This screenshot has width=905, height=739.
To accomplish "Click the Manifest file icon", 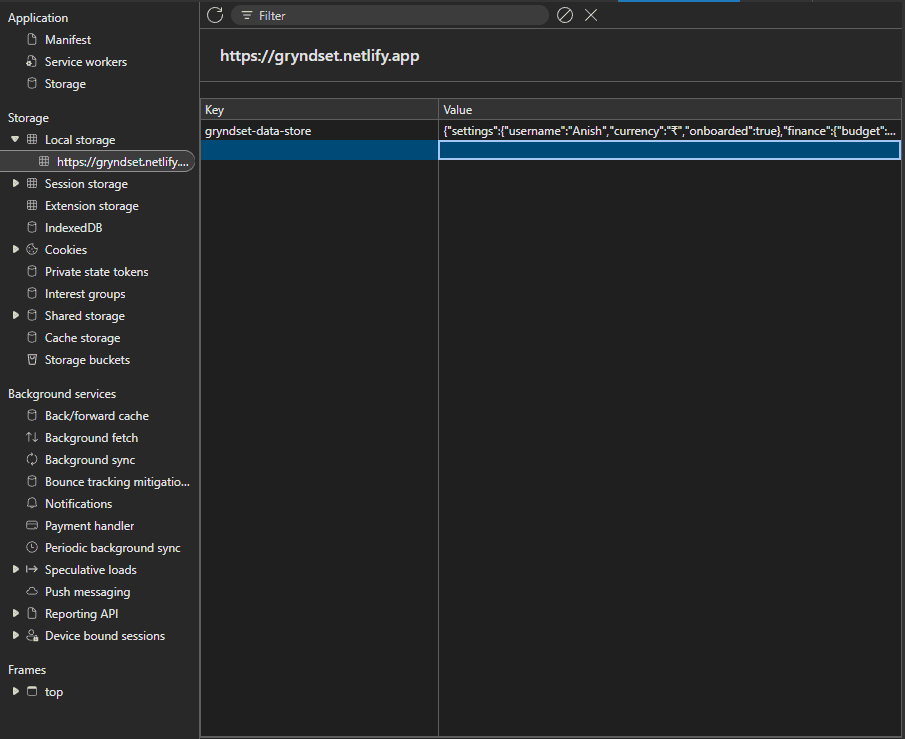I will pos(32,39).
